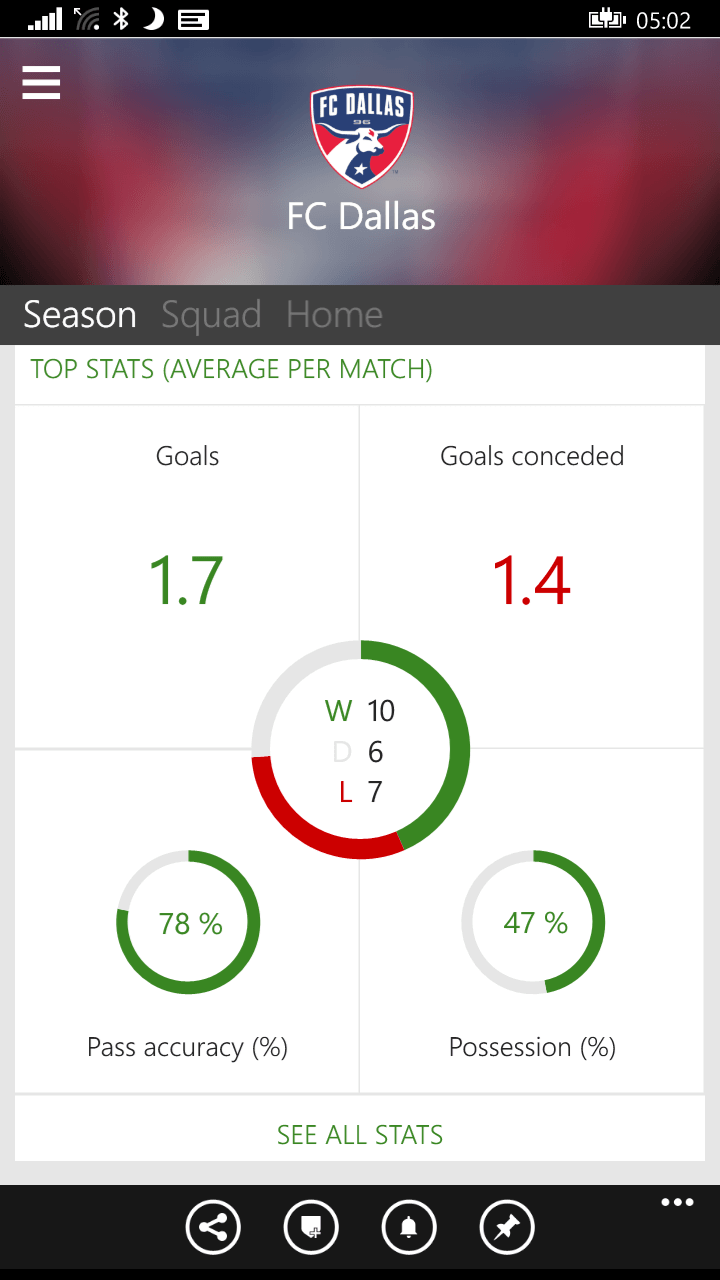Tap the bell notifications icon

point(409,1227)
